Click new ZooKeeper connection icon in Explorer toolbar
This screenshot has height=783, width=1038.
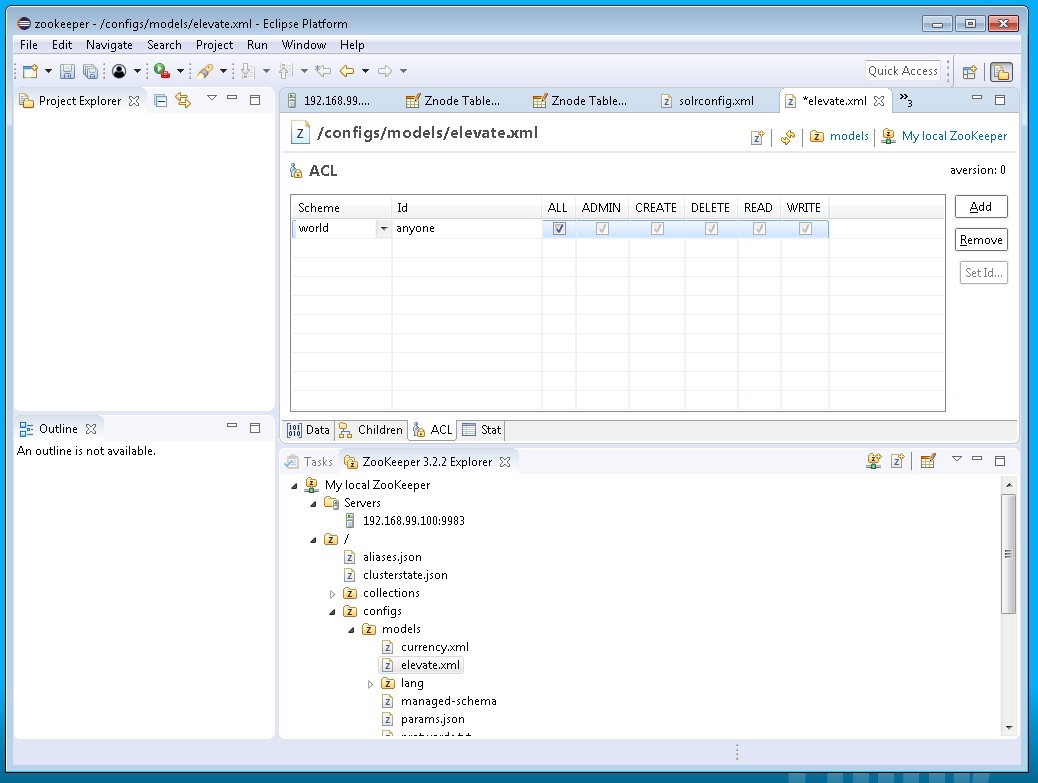tap(874, 461)
